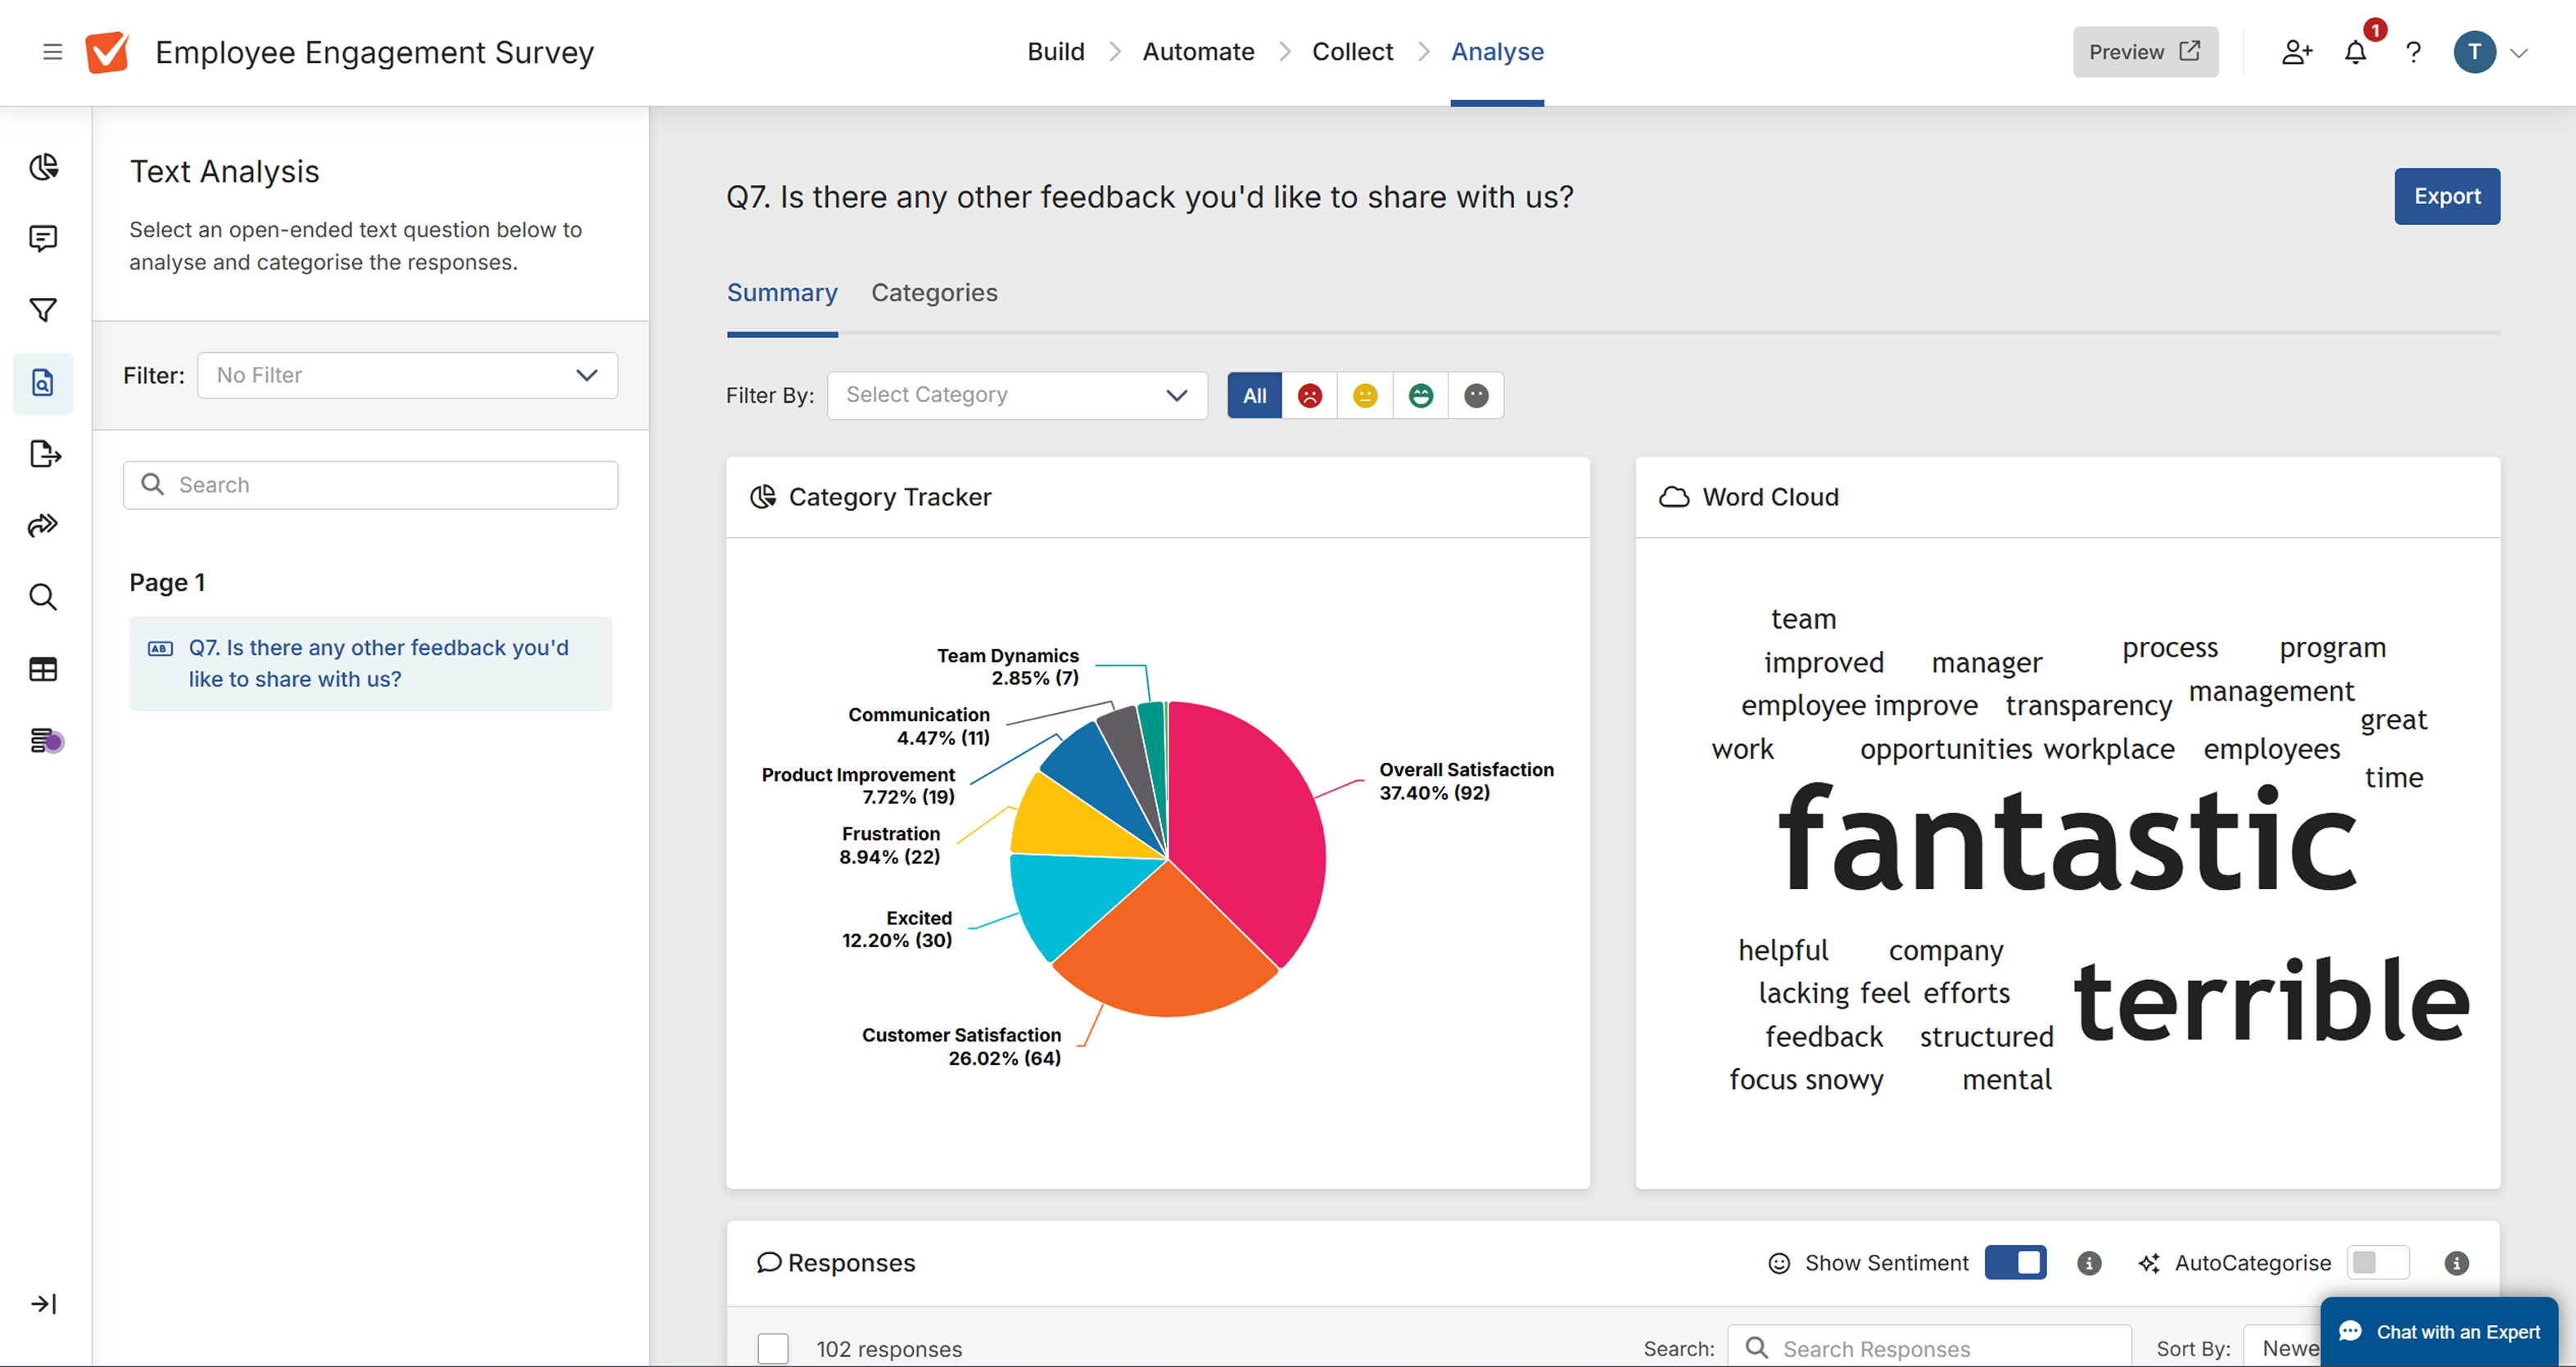Click the Preview button

pyautogui.click(x=2144, y=52)
